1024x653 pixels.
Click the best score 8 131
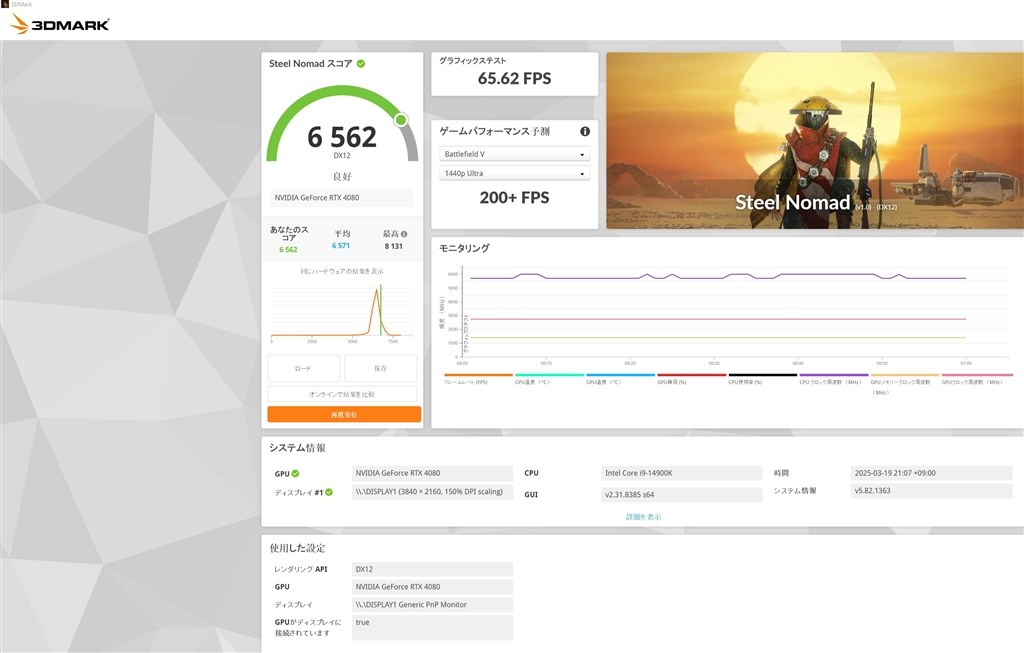click(394, 246)
